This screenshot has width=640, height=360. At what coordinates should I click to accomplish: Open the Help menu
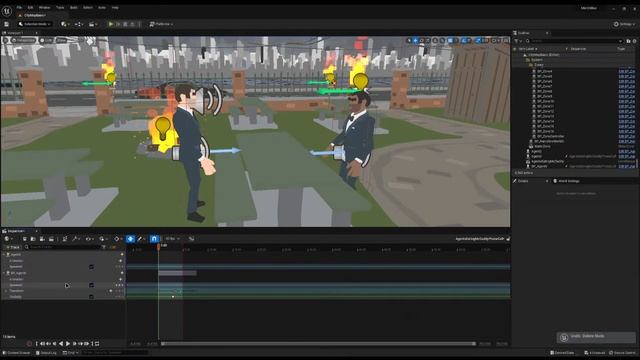click(x=115, y=7)
